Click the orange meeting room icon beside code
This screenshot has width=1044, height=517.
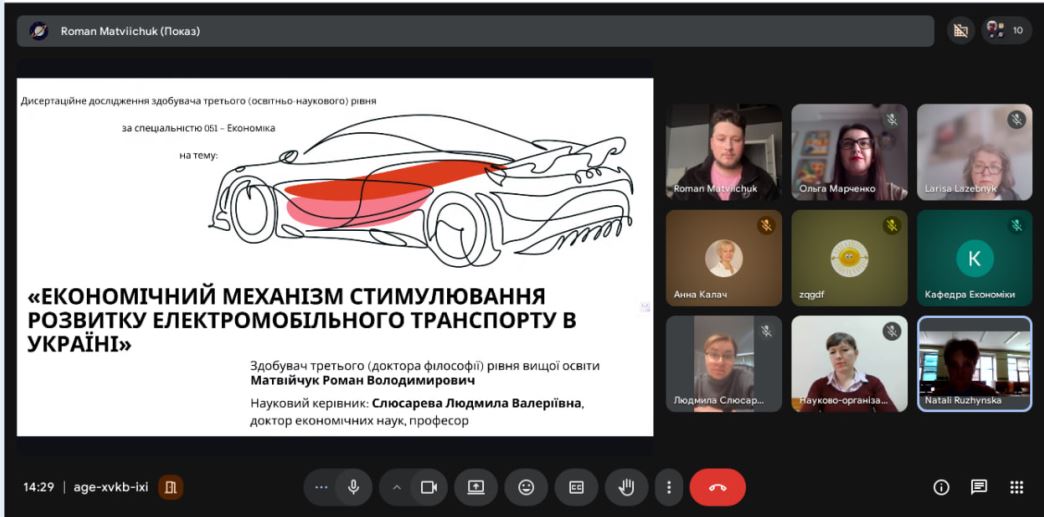pyautogui.click(x=171, y=487)
